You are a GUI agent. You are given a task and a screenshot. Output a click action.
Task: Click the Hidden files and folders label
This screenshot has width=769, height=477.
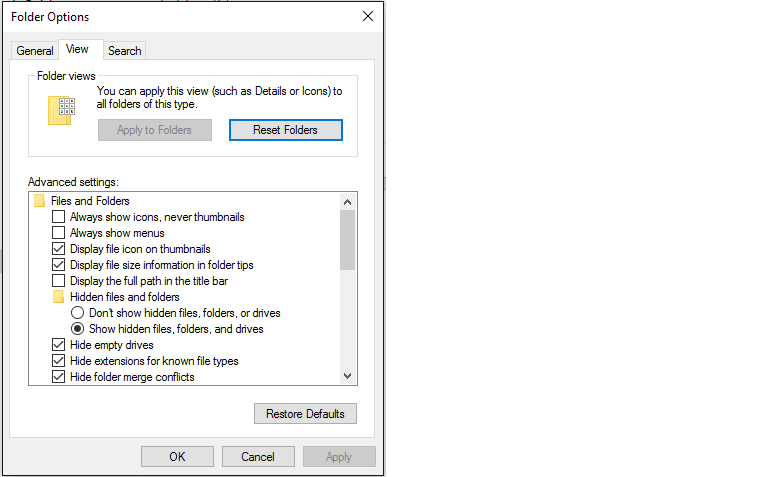(x=125, y=297)
